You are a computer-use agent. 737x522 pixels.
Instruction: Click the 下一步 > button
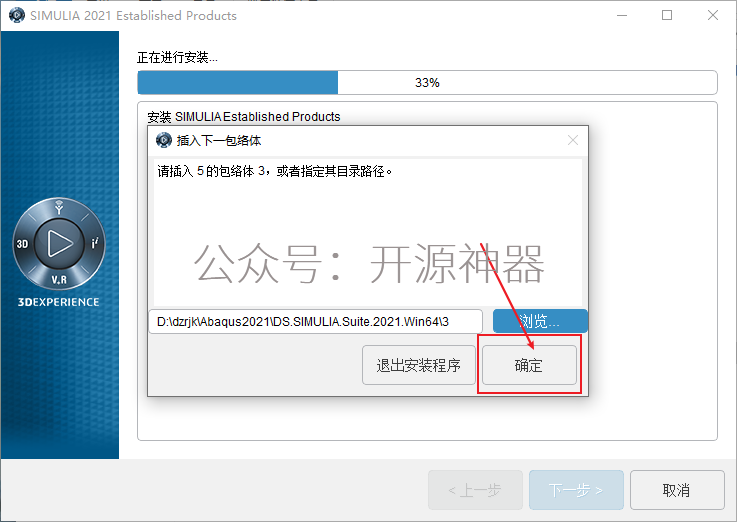pos(576,490)
